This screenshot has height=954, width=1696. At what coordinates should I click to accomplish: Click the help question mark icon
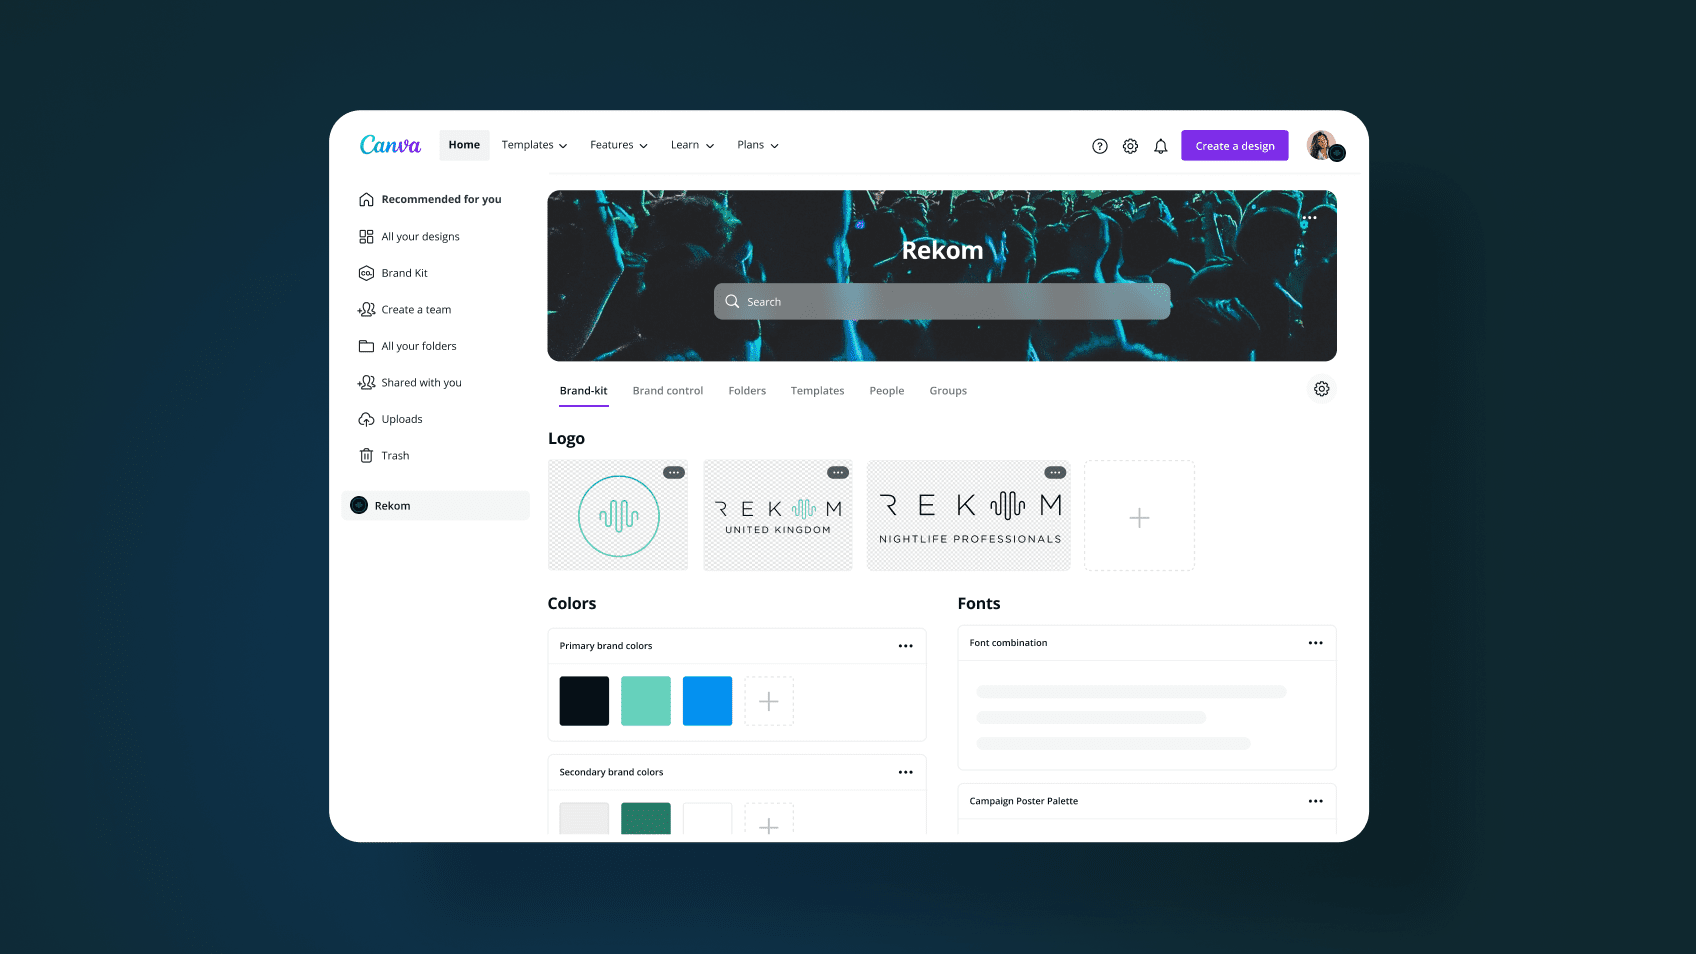[x=1099, y=146]
